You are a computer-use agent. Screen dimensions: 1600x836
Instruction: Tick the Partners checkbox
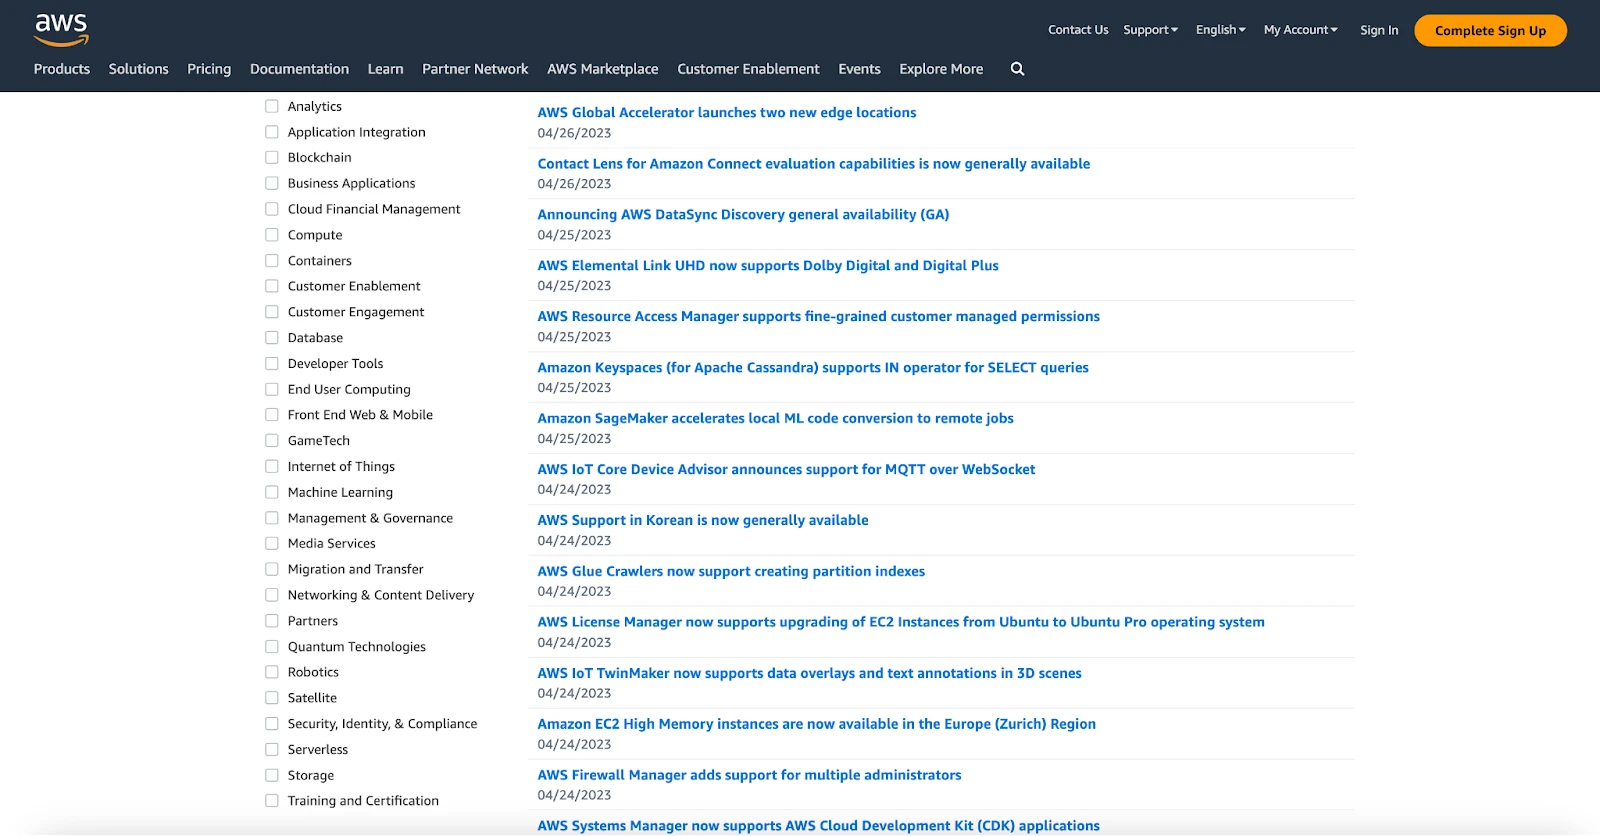(272, 620)
